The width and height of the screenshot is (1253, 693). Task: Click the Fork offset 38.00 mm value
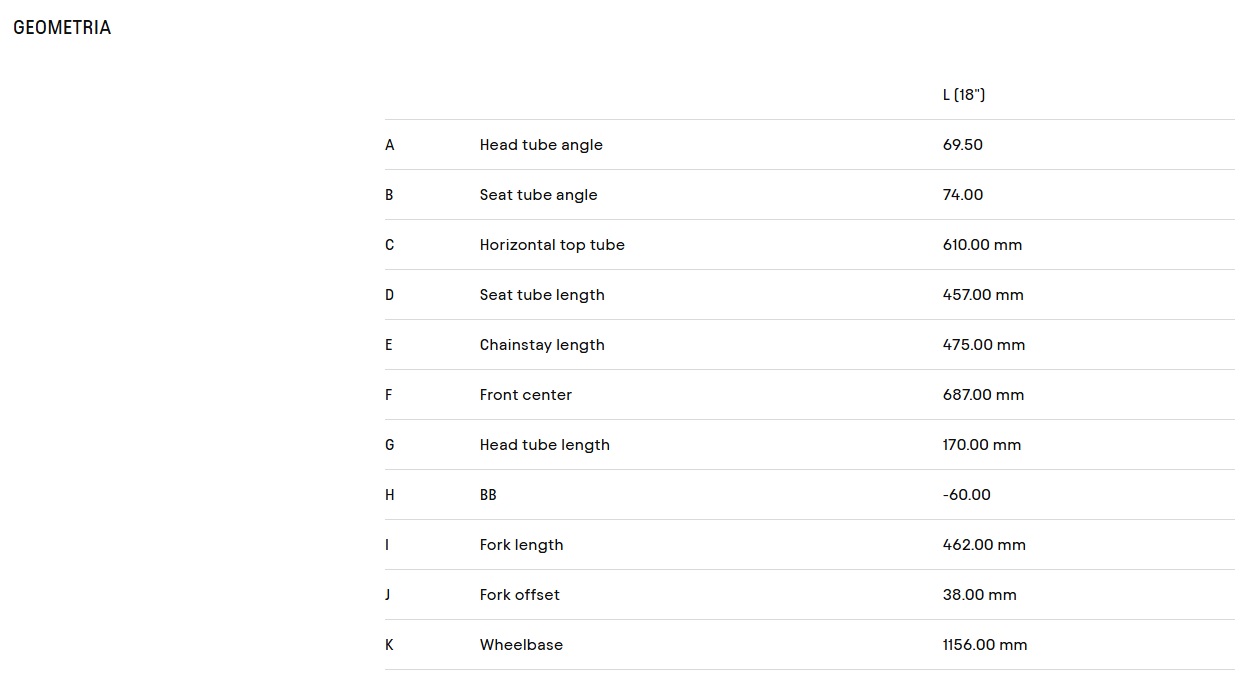tap(980, 595)
